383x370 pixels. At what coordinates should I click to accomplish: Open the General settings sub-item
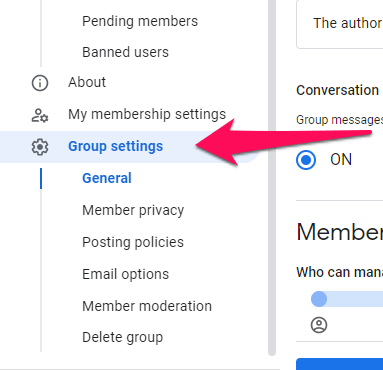[107, 178]
